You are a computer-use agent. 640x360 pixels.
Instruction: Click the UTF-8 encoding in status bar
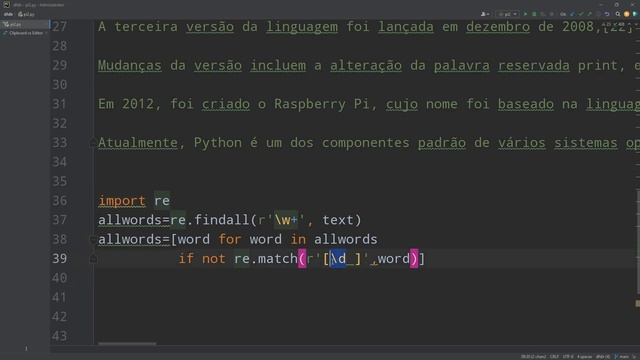(568, 357)
